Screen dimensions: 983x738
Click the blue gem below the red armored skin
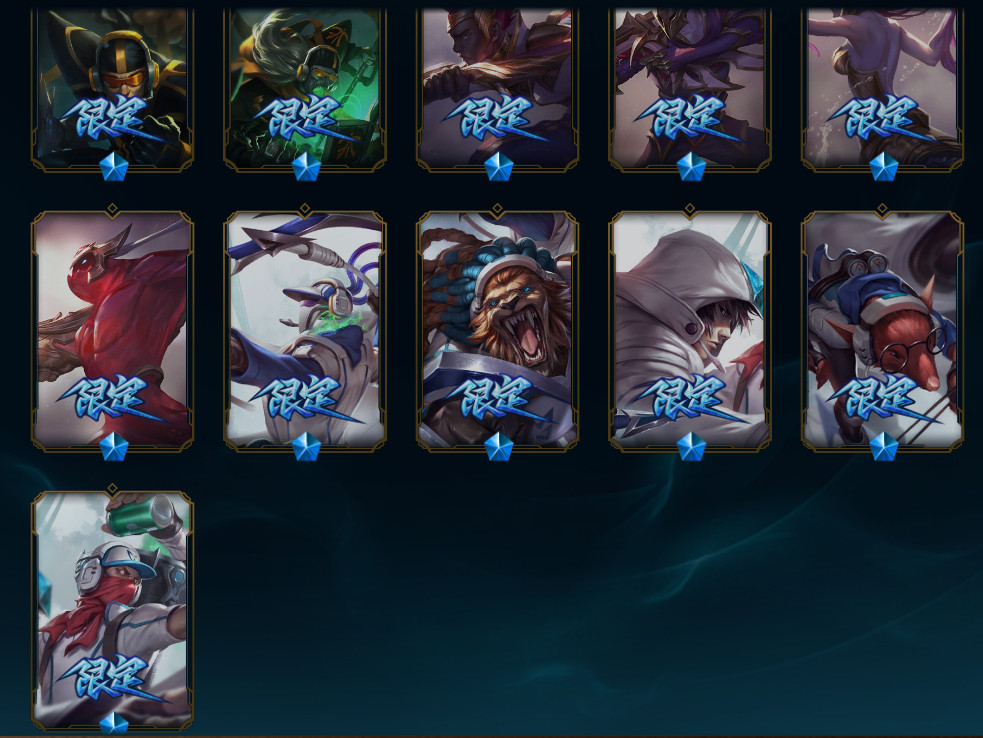tap(114, 446)
